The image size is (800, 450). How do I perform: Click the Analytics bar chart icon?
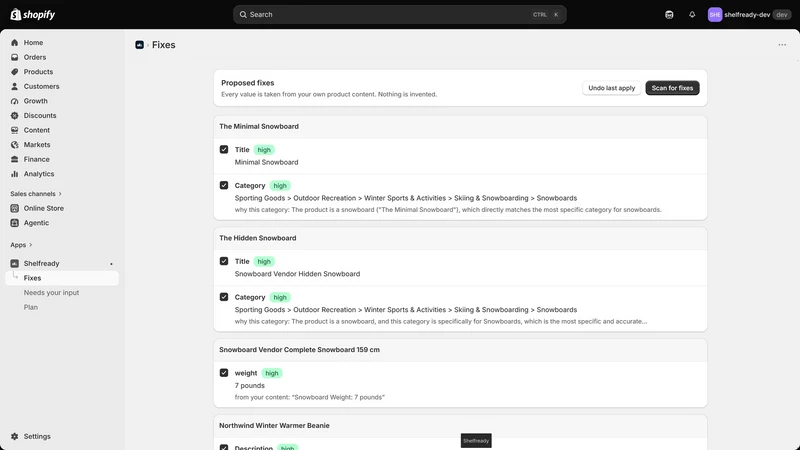pyautogui.click(x=14, y=174)
